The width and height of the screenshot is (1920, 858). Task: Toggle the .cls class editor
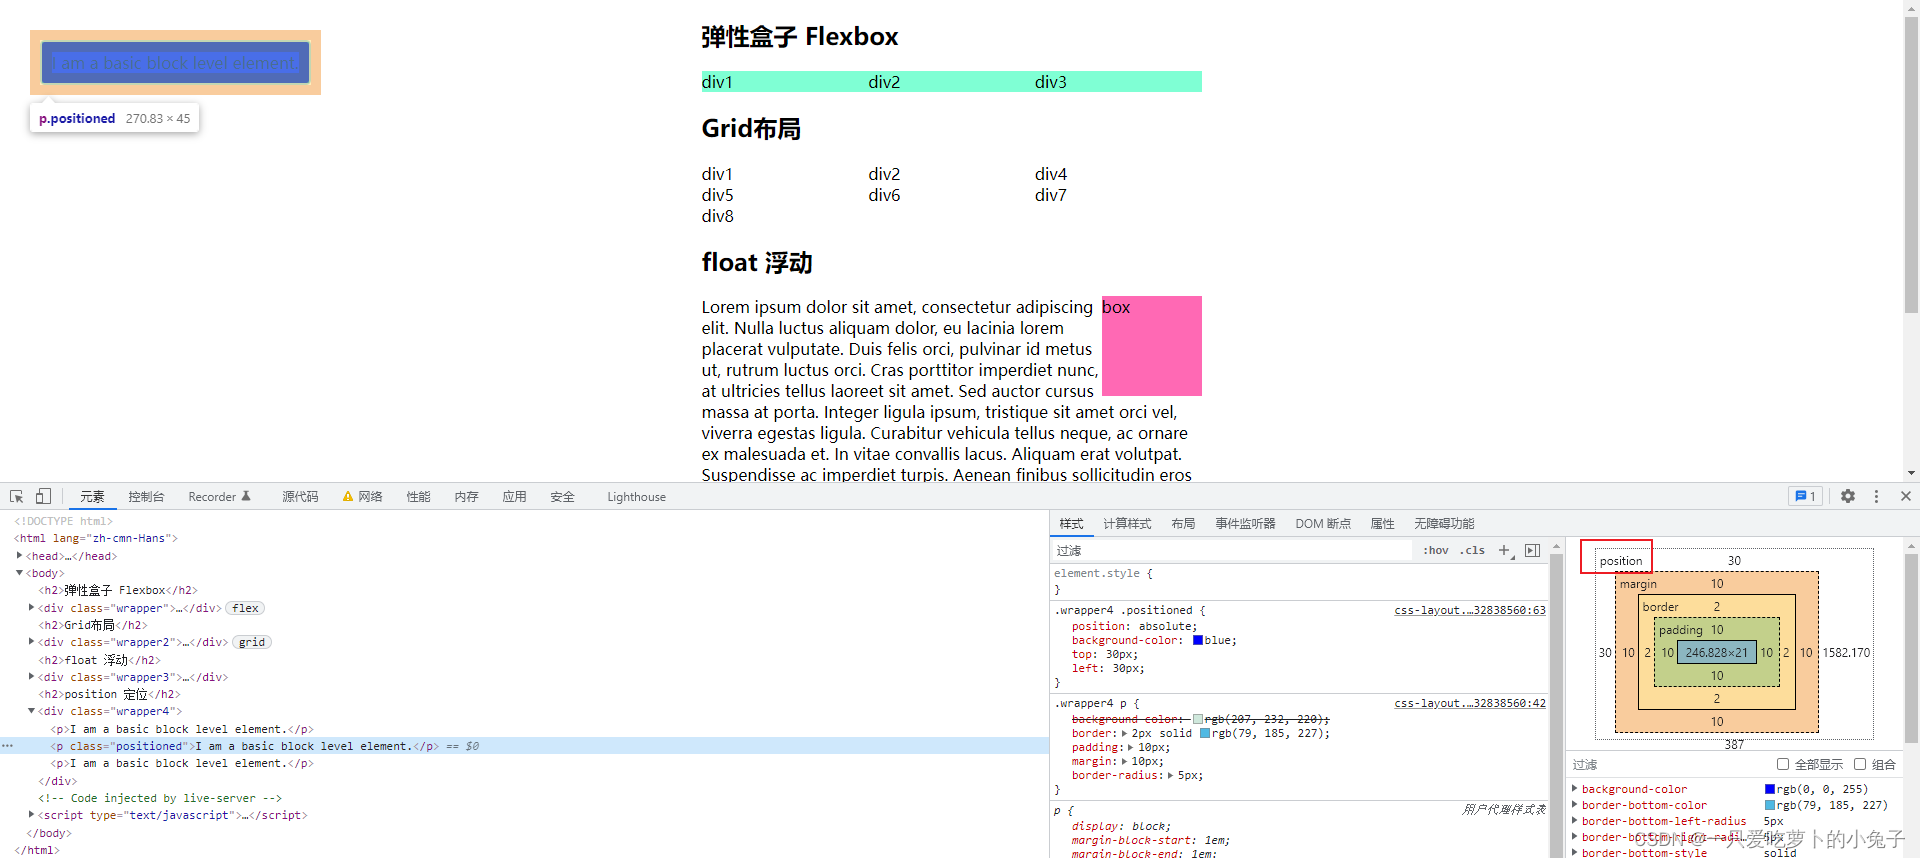(x=1472, y=550)
